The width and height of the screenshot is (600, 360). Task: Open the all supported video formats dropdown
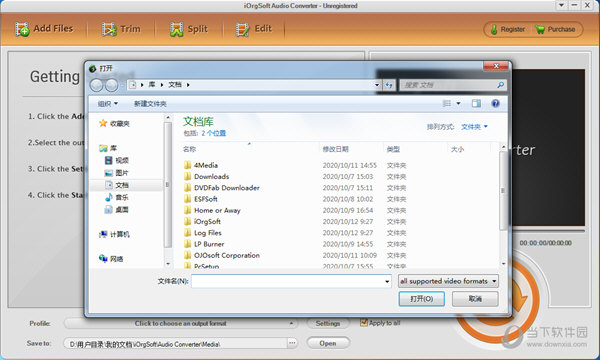pyautogui.click(x=448, y=281)
